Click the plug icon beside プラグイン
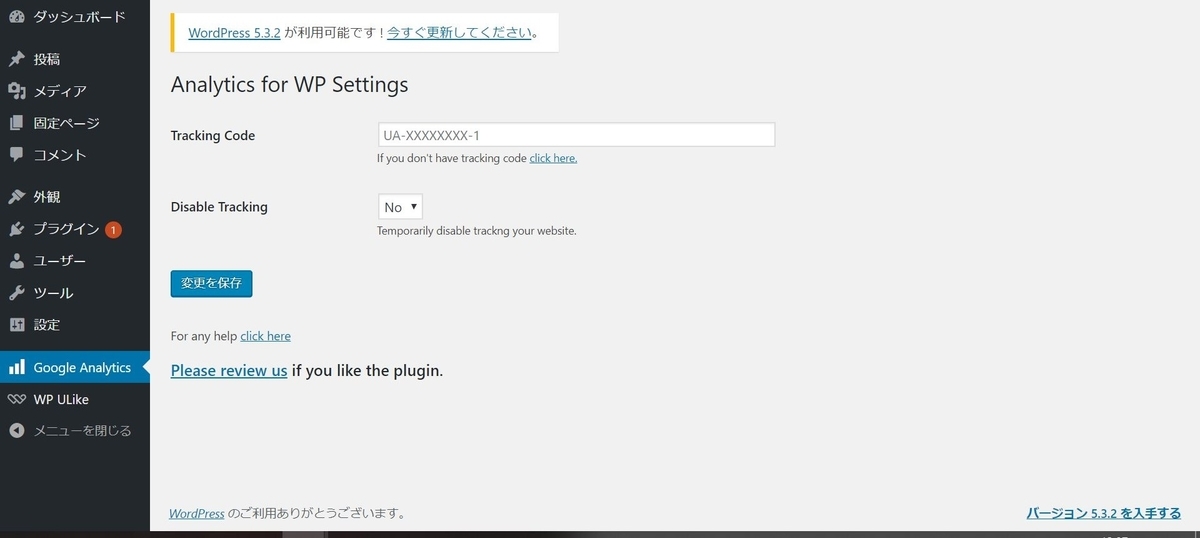 coord(16,229)
